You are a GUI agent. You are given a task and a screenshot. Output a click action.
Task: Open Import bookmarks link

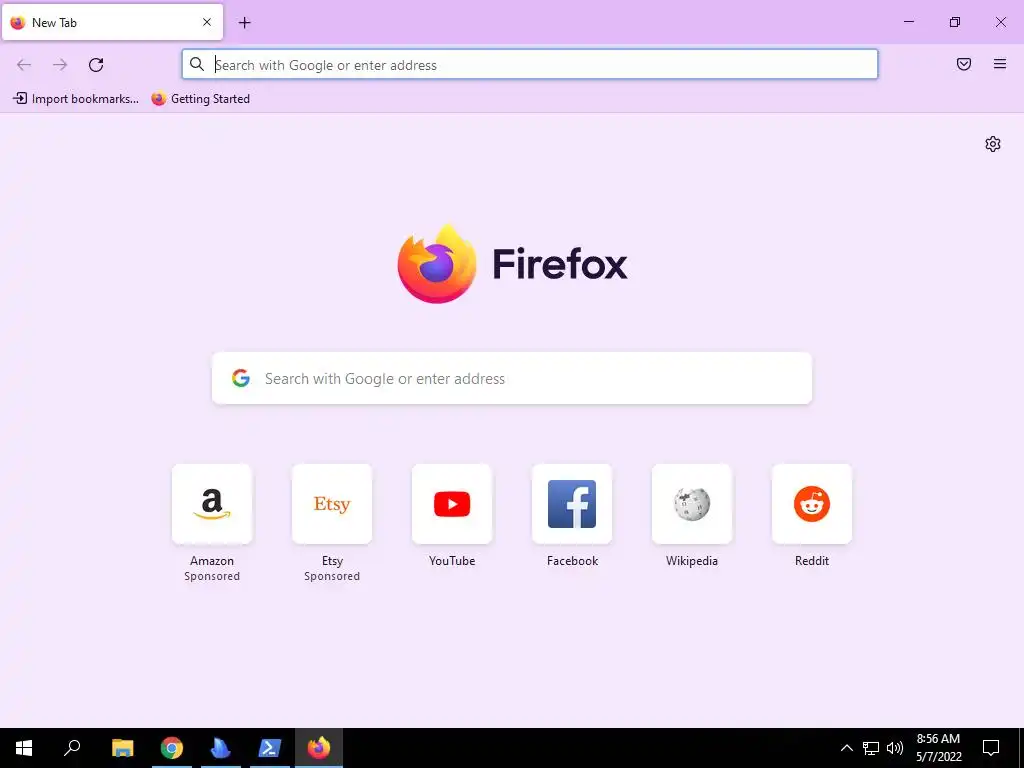click(76, 99)
